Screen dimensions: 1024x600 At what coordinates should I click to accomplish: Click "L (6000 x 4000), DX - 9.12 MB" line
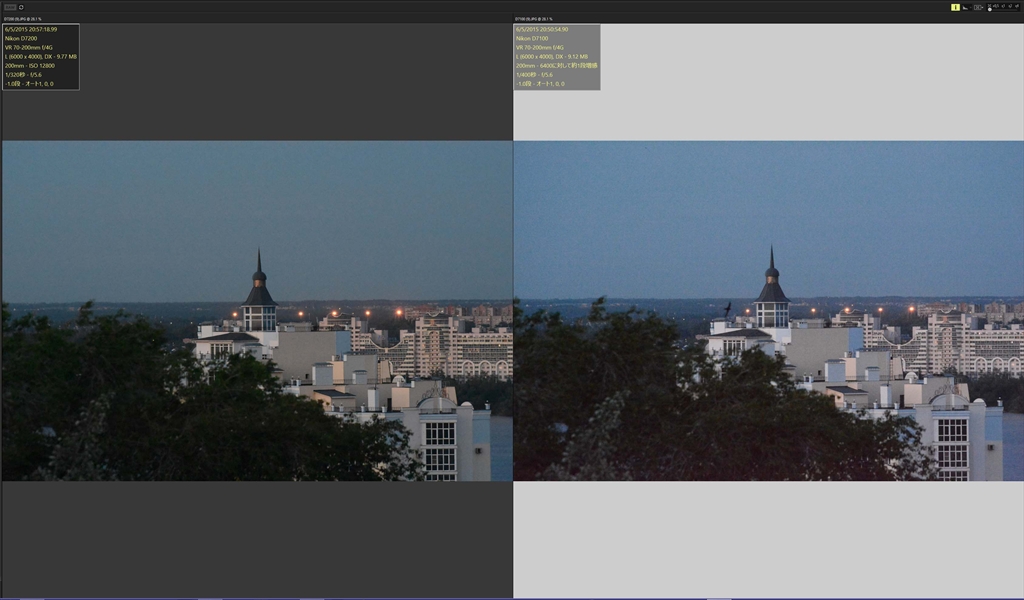point(552,57)
